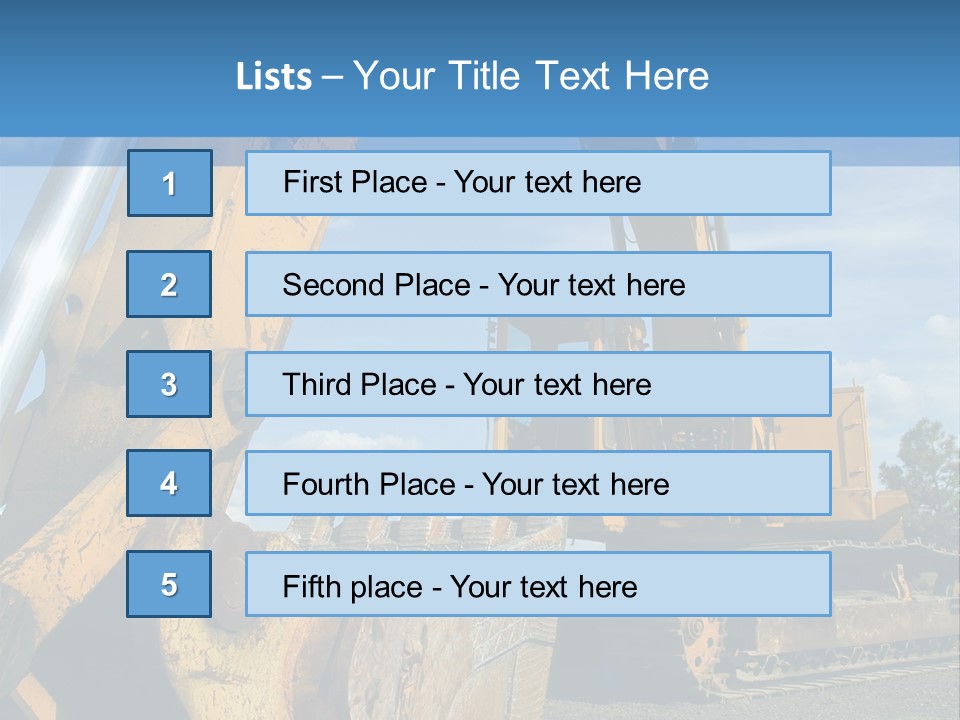Click the shiny hydraulic cylinder in the background

click(x=40, y=230)
